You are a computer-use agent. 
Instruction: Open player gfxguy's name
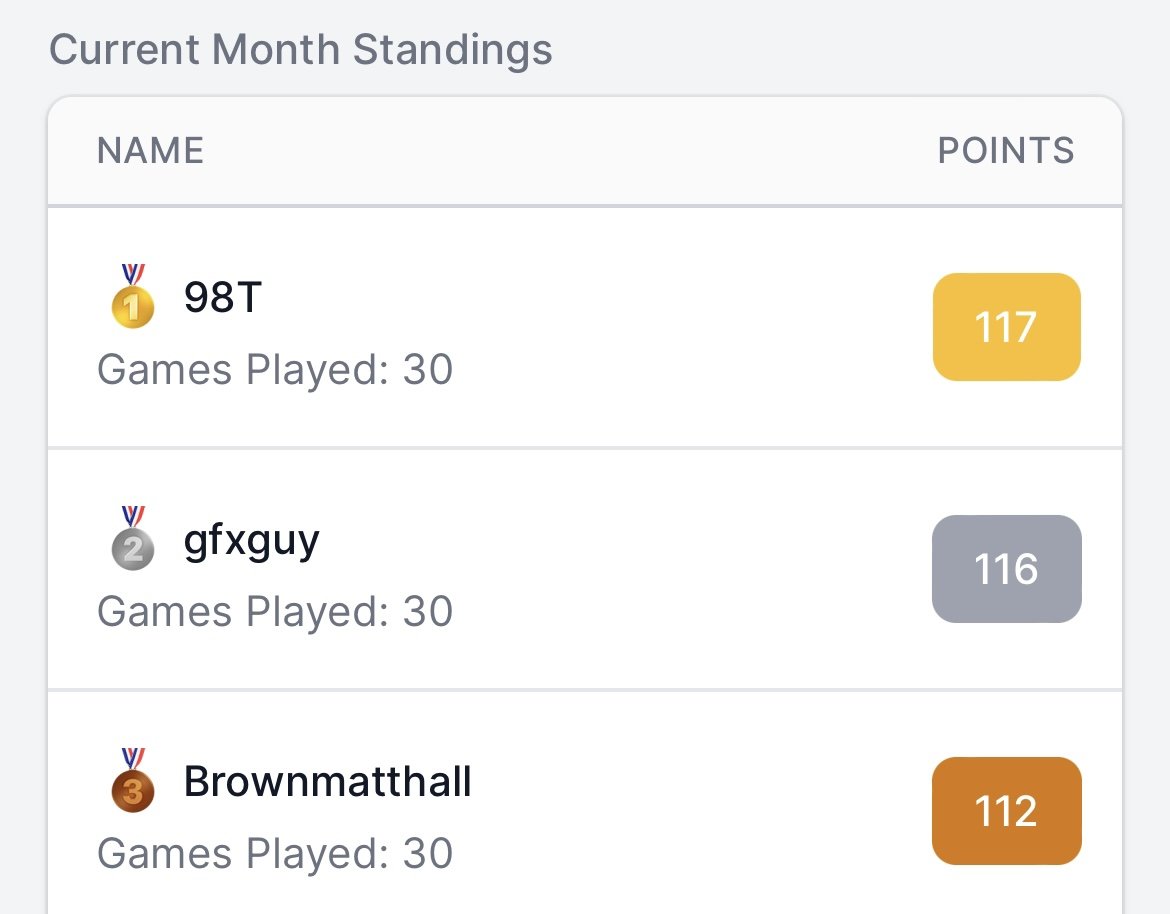pyautogui.click(x=251, y=540)
